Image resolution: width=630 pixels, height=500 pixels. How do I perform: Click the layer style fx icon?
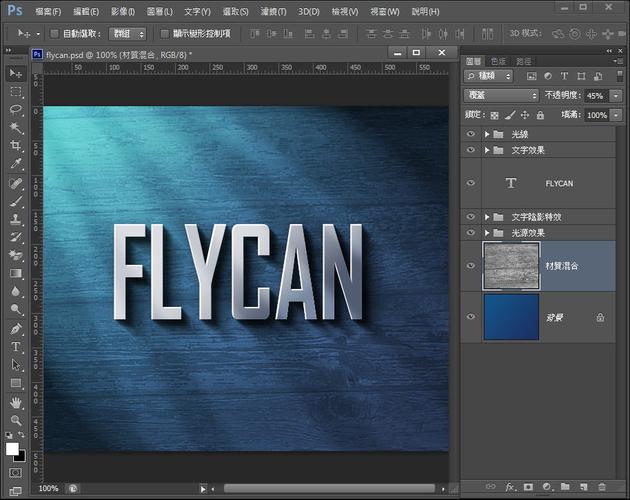(510, 487)
